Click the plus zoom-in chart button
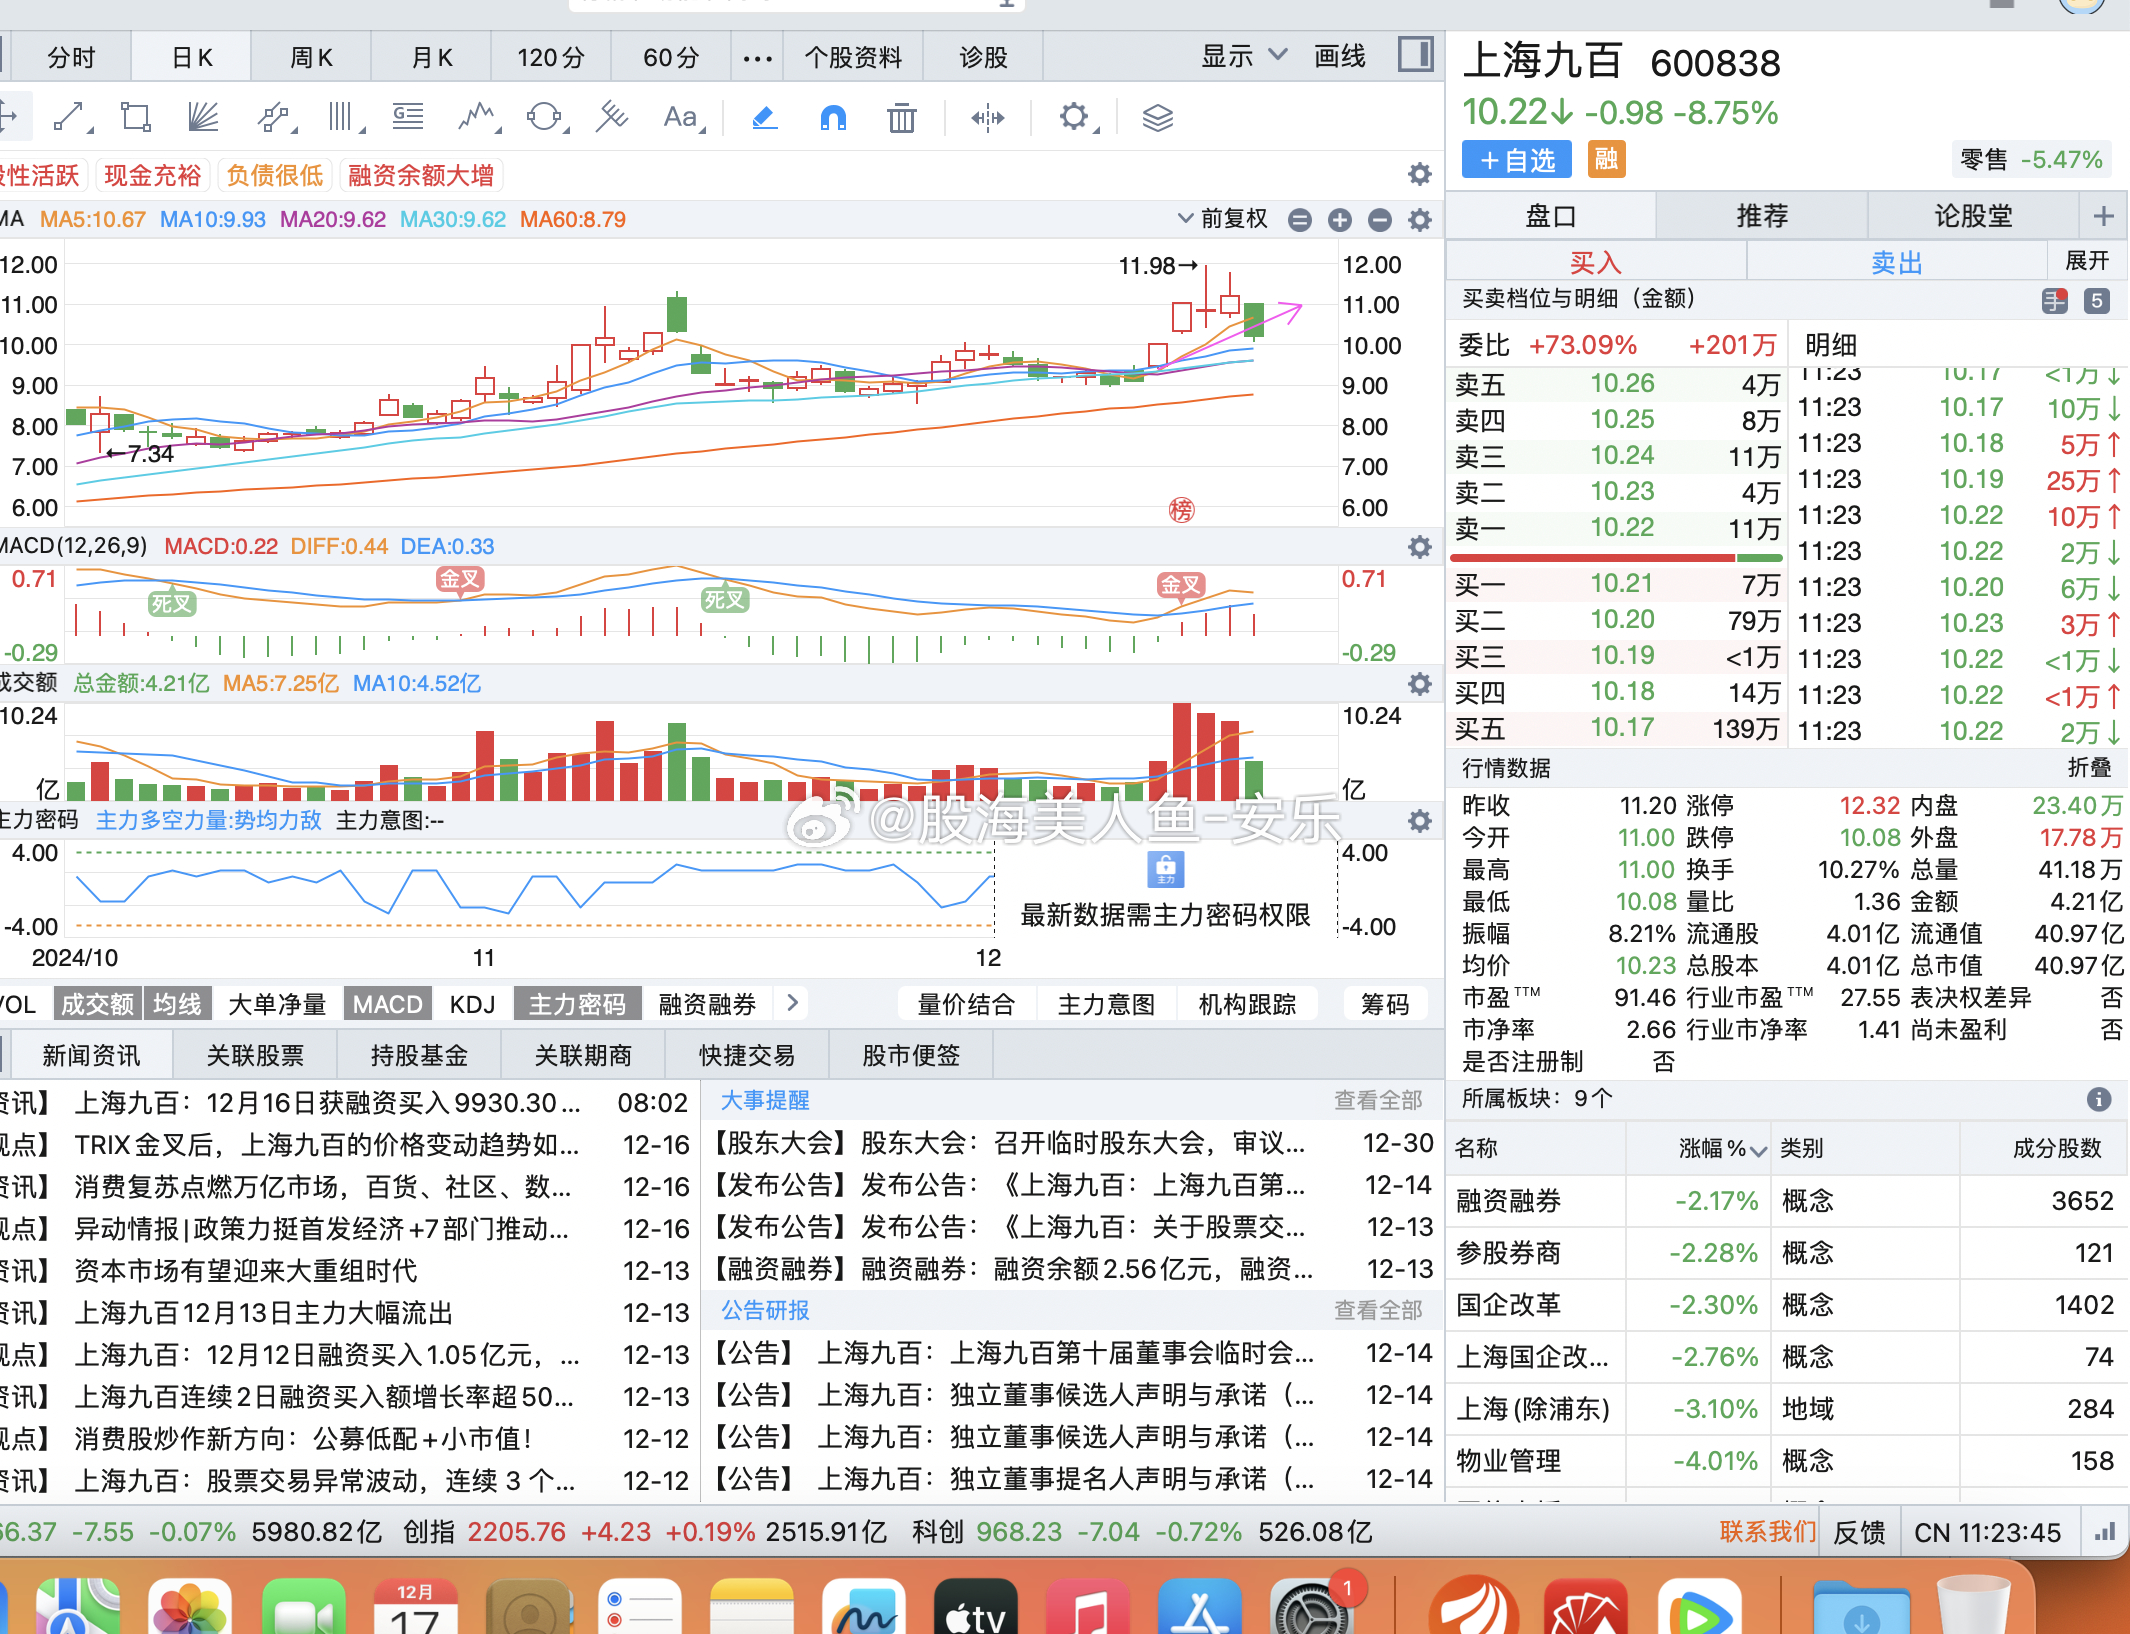 point(1340,220)
